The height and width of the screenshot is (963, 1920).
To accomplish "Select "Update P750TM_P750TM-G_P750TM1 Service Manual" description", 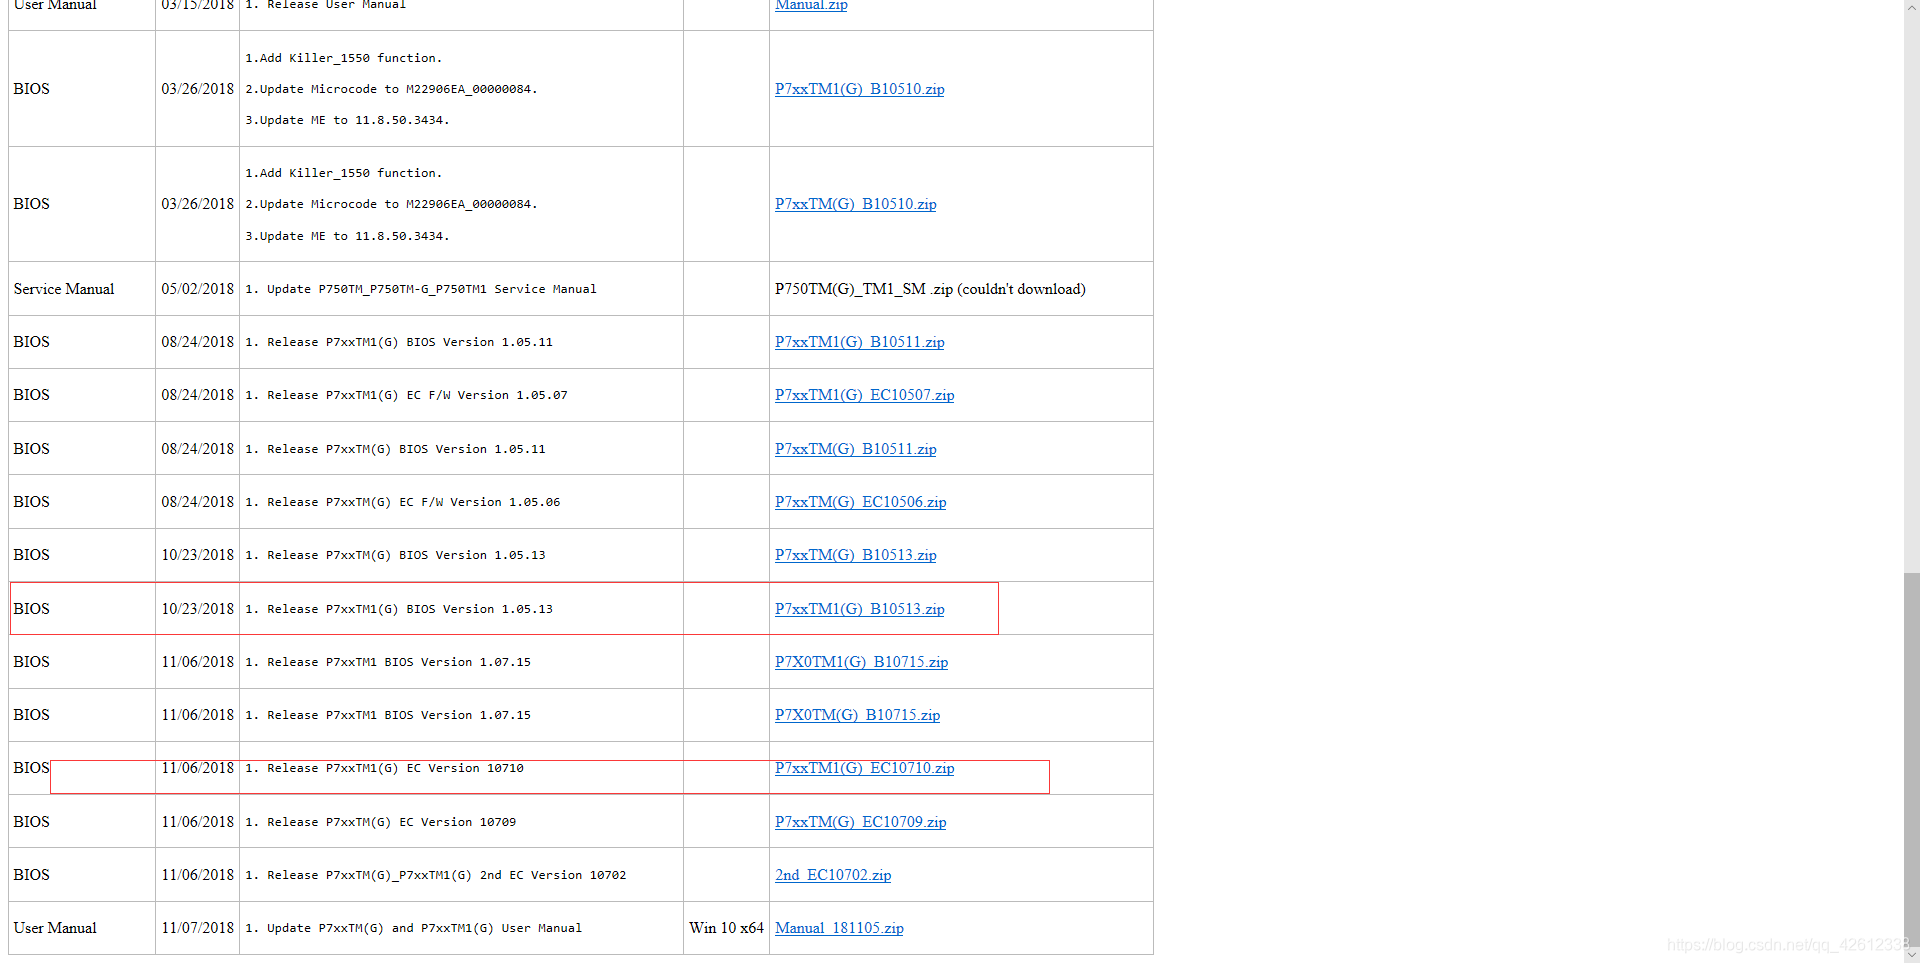I will [x=431, y=289].
